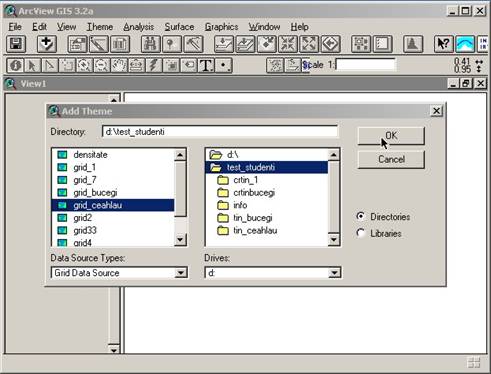This screenshot has height=374, width=491.
Task: Click the context Help arrow-question icon
Action: click(x=443, y=44)
